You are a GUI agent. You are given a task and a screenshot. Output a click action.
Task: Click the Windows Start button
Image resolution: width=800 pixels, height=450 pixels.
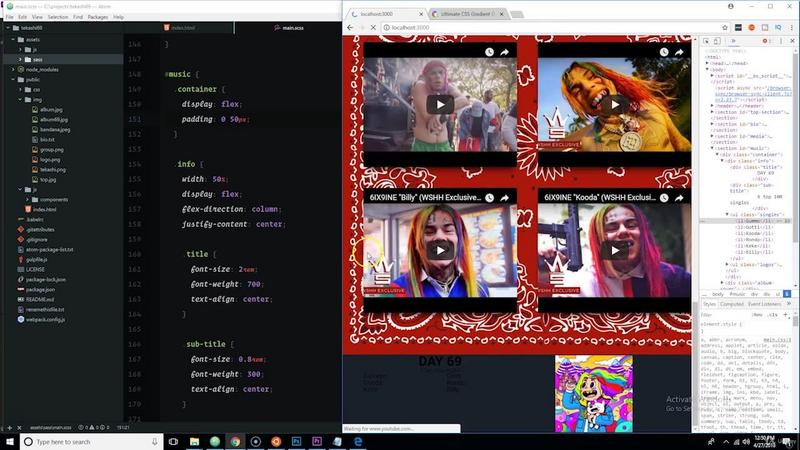(x=9, y=441)
